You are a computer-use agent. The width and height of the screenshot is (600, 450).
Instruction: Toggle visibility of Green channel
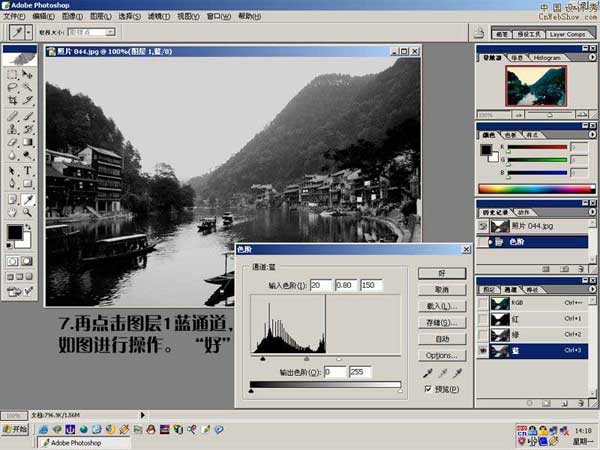coord(483,335)
